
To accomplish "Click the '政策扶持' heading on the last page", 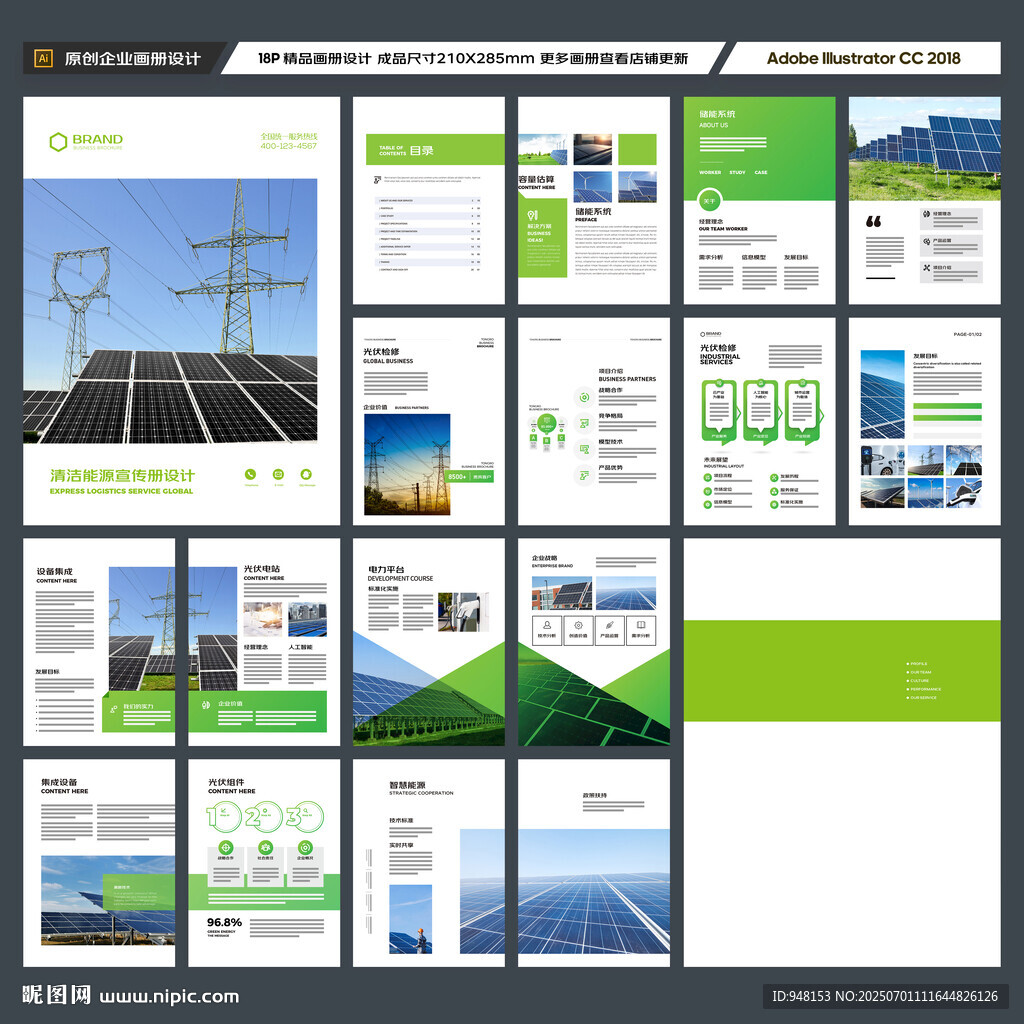I will coord(595,795).
